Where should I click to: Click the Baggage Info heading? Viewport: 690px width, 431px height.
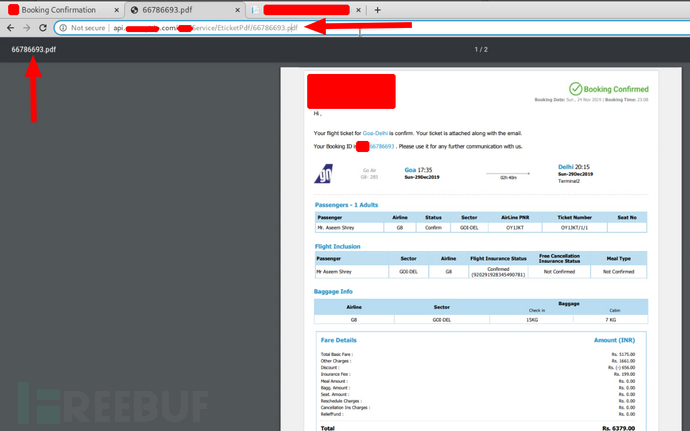pos(333,291)
